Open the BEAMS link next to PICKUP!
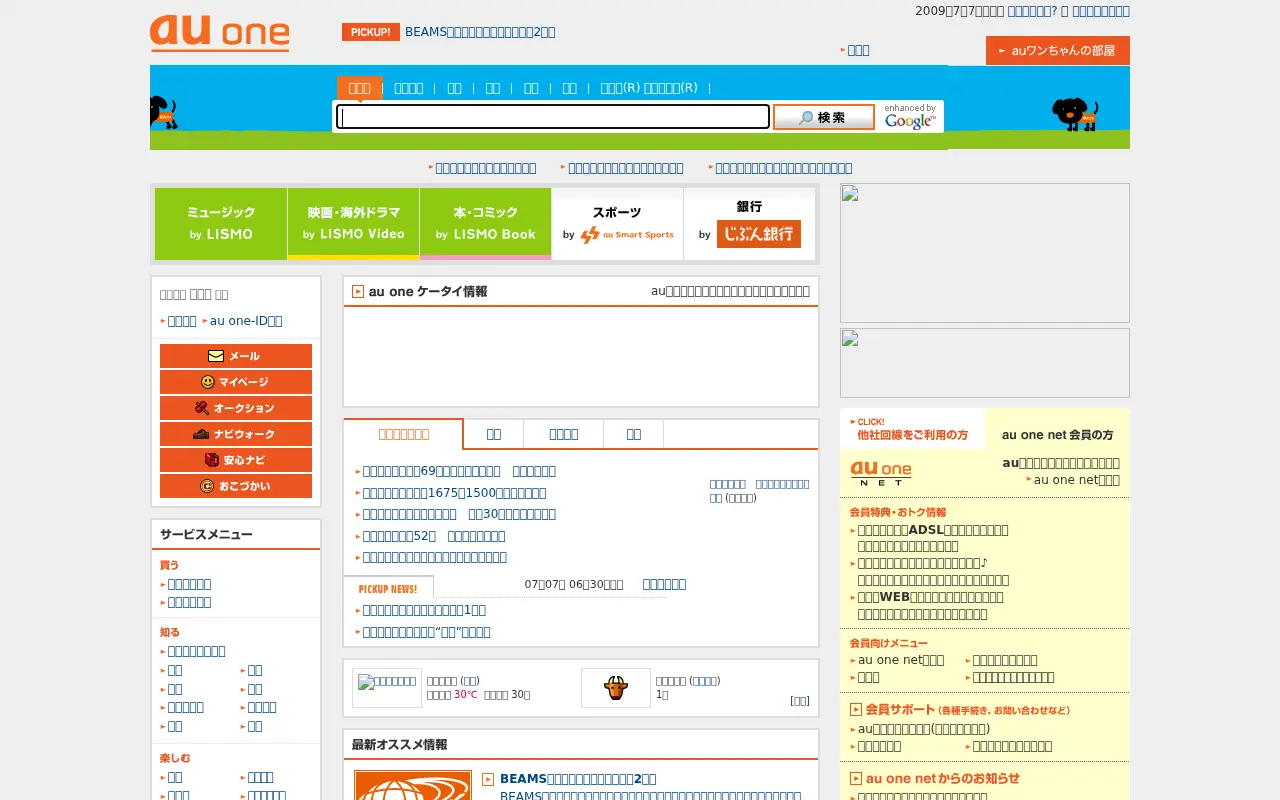The image size is (1280, 800). tap(480, 32)
